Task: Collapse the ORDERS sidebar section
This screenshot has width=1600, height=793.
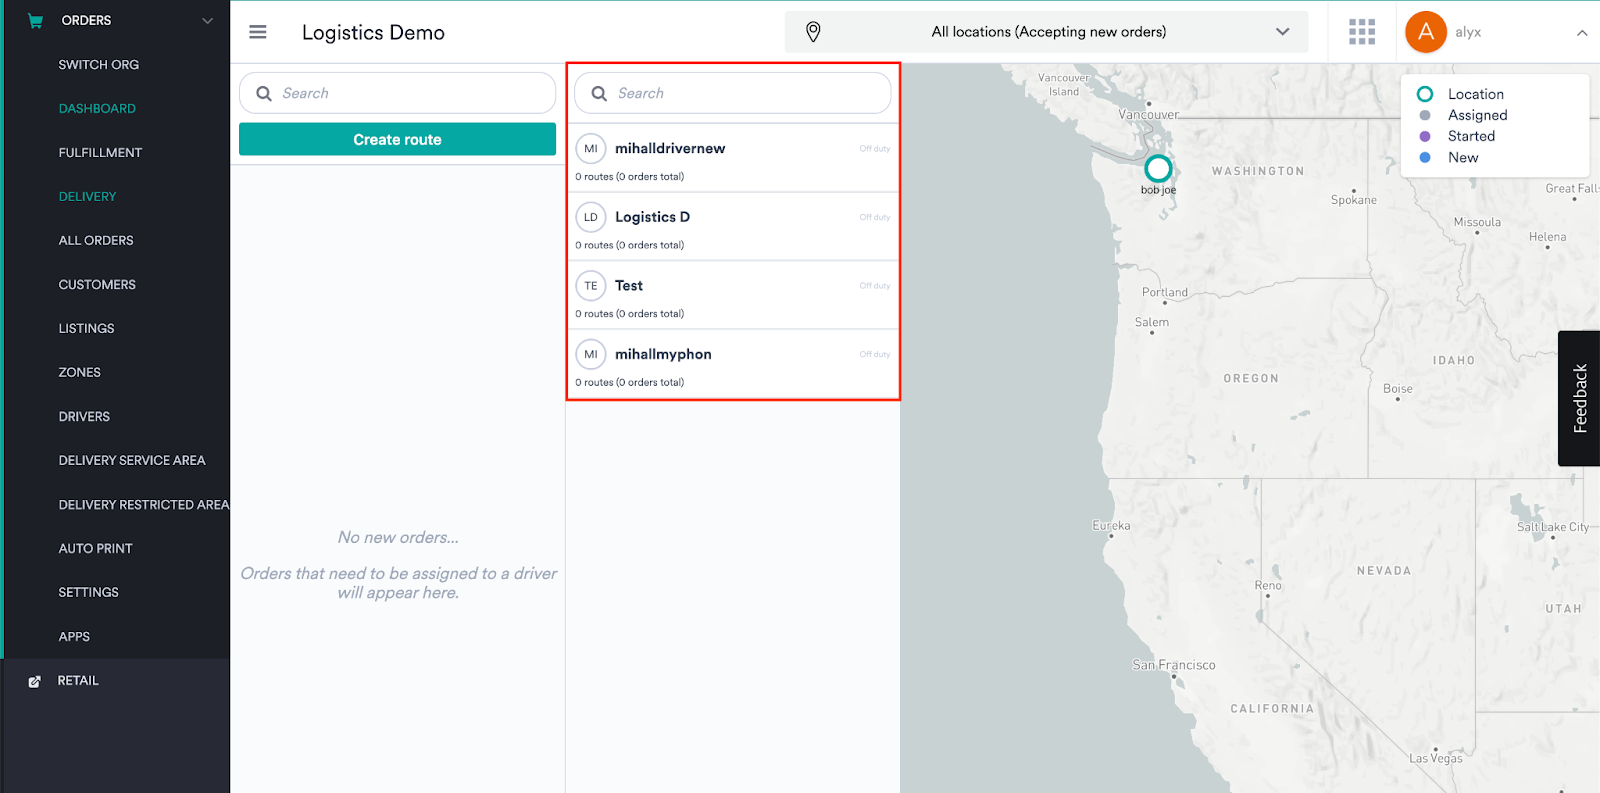Action: [x=207, y=20]
